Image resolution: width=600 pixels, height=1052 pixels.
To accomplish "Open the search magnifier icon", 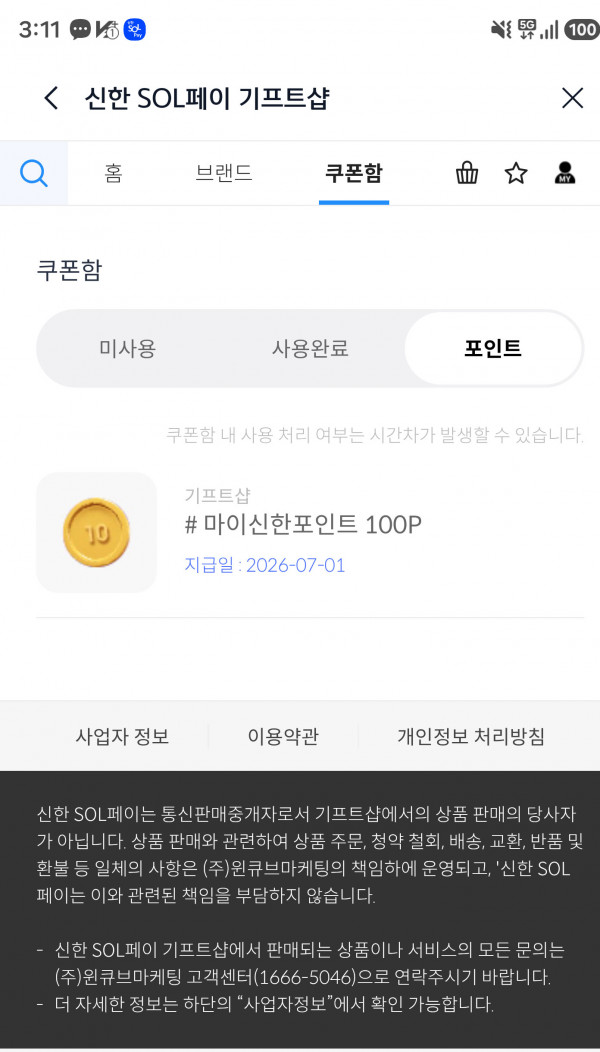I will (34, 174).
